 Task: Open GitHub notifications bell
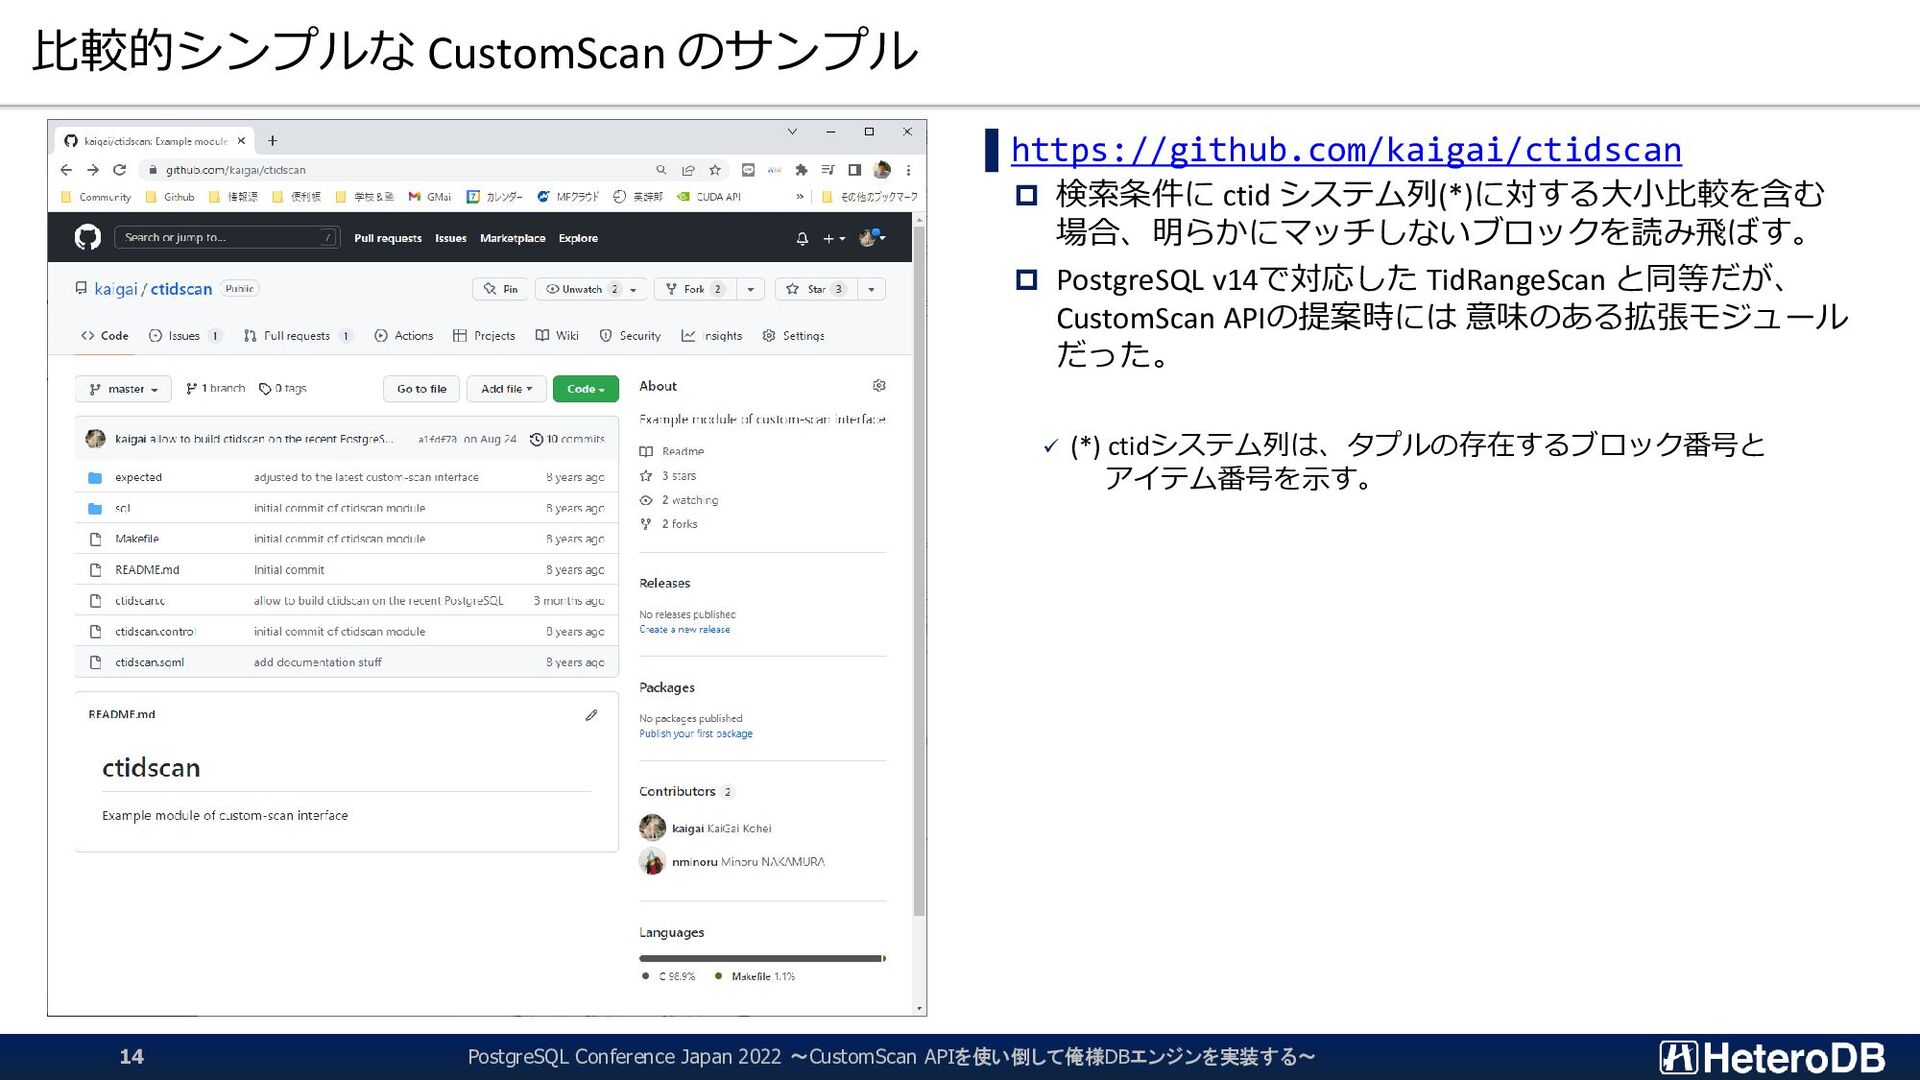click(x=802, y=238)
